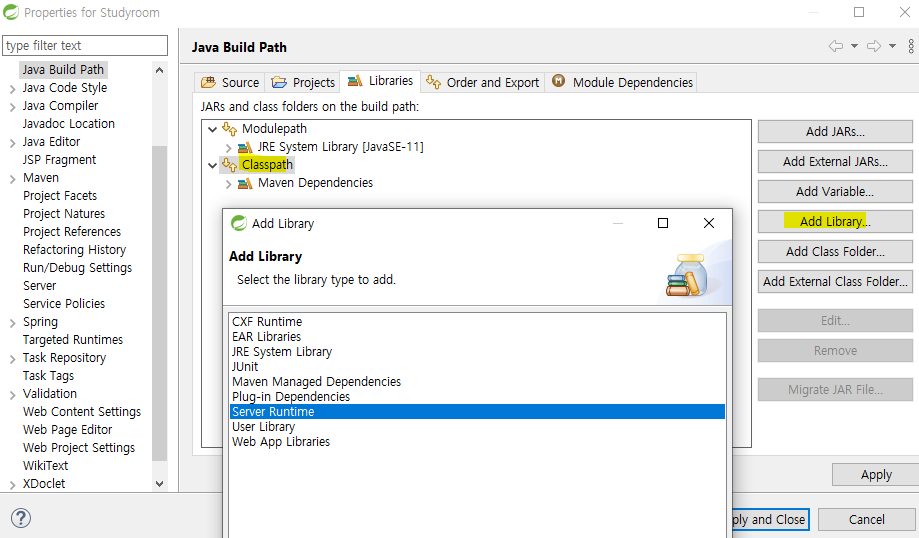Close the Add Library dialog
Viewport: 919px width, 538px height.
[x=709, y=223]
